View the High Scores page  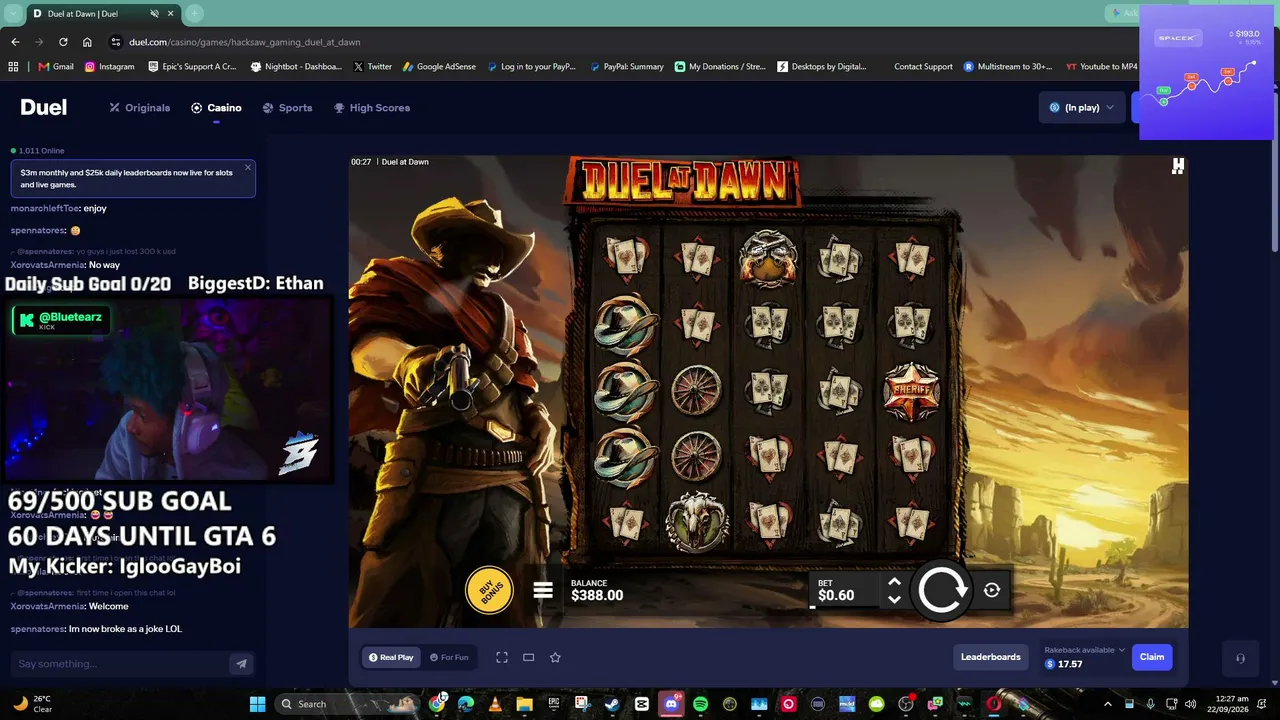(x=372, y=108)
